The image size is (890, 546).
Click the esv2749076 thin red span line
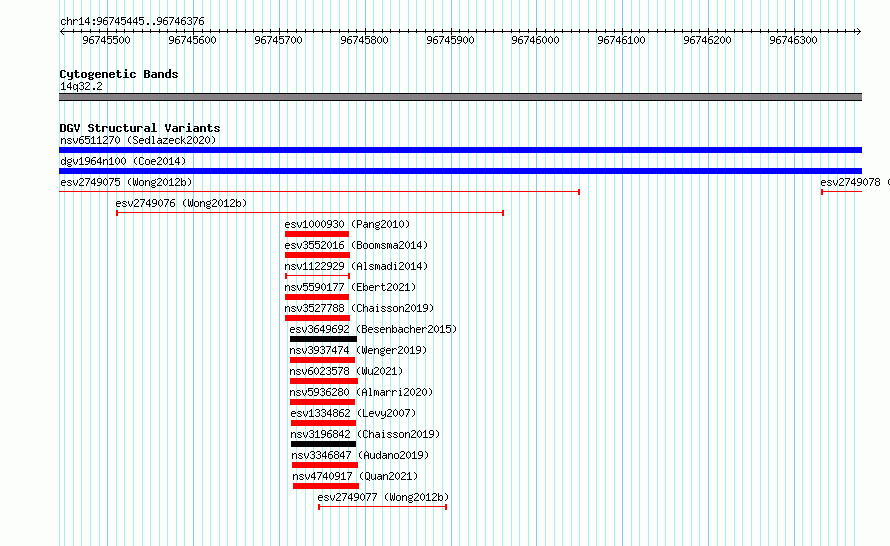point(310,213)
